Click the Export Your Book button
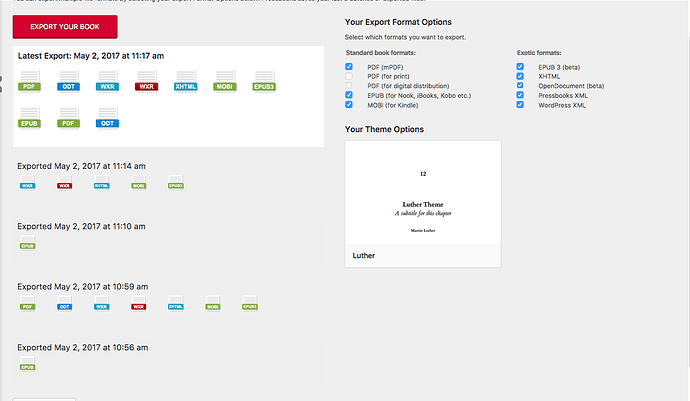 point(65,26)
